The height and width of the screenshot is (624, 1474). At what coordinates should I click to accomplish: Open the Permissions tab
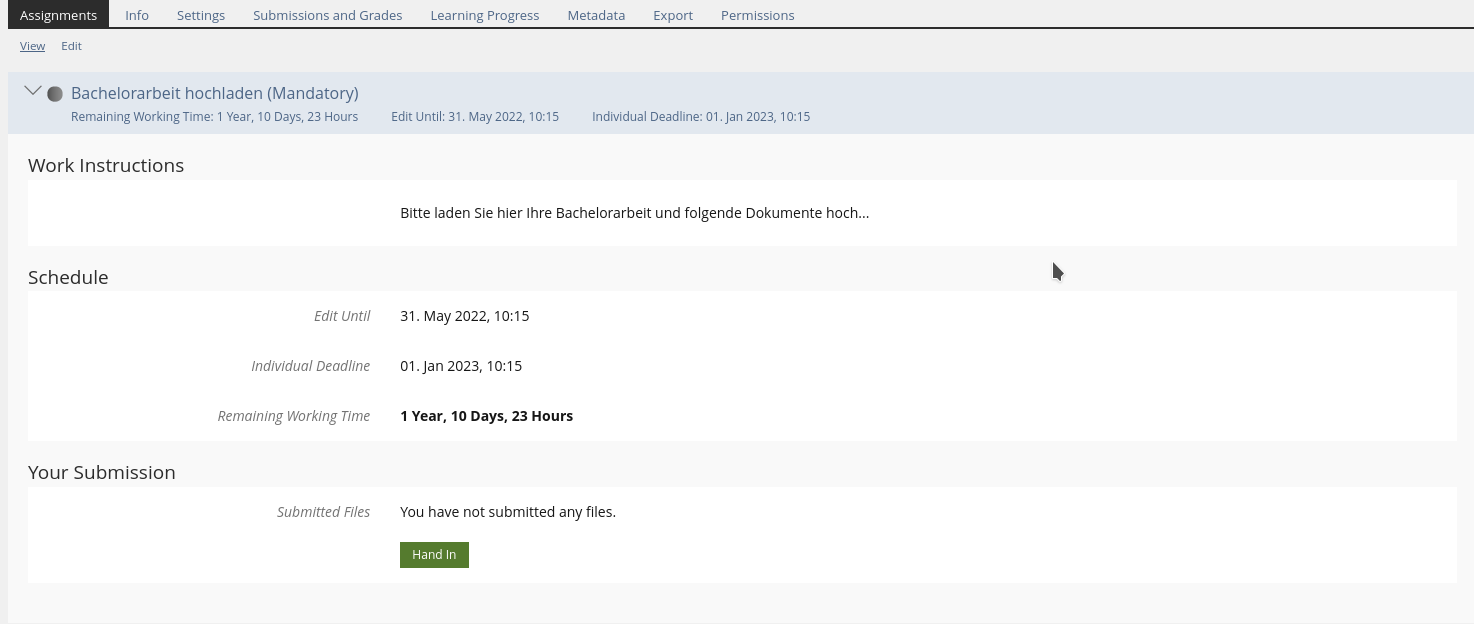coord(757,15)
